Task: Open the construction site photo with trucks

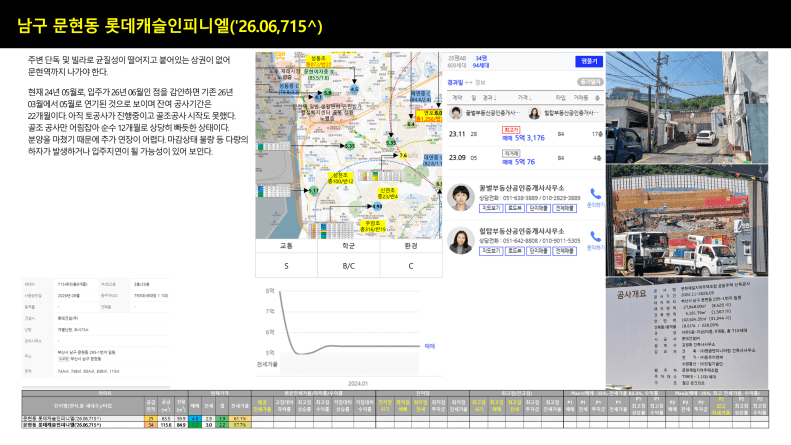Action: pos(687,220)
